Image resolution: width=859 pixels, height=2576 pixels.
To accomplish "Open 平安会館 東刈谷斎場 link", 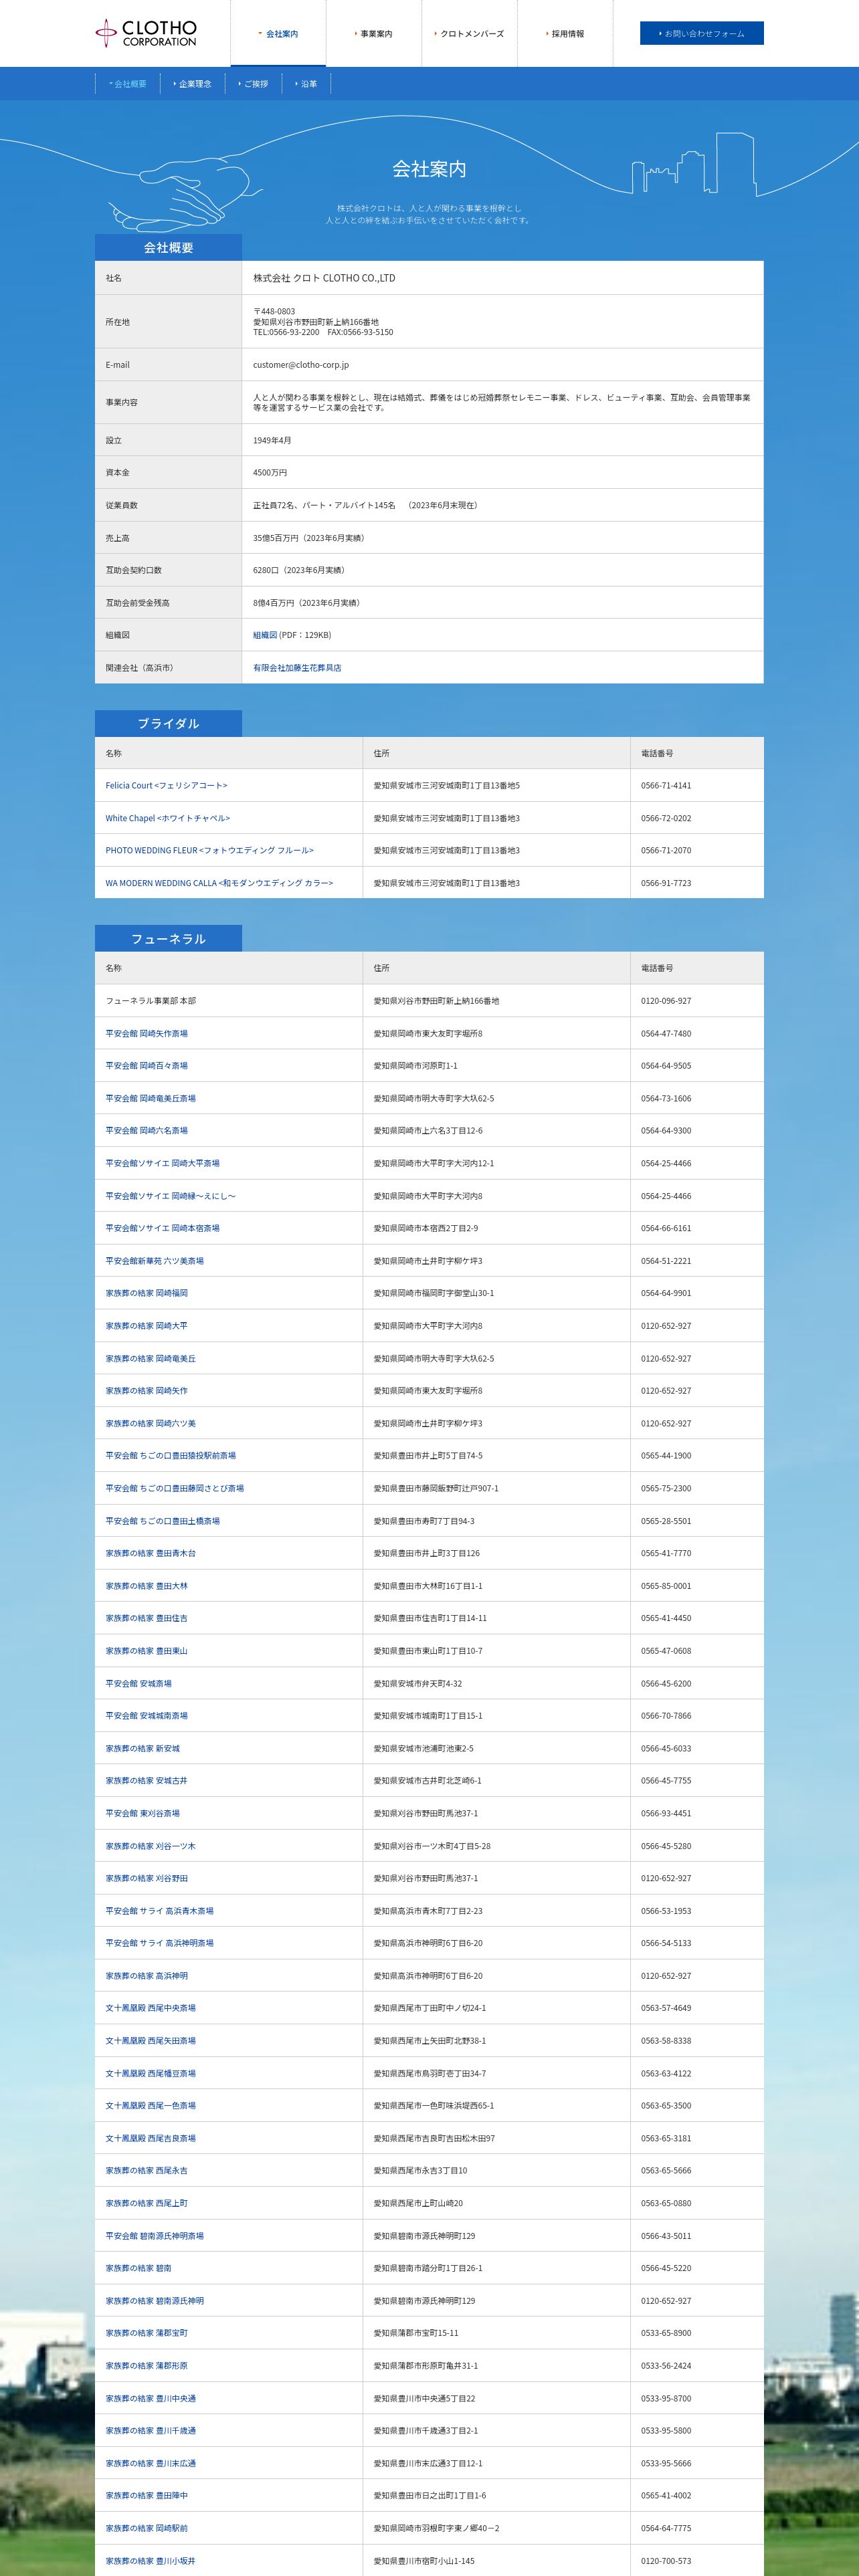I will coord(143,1814).
